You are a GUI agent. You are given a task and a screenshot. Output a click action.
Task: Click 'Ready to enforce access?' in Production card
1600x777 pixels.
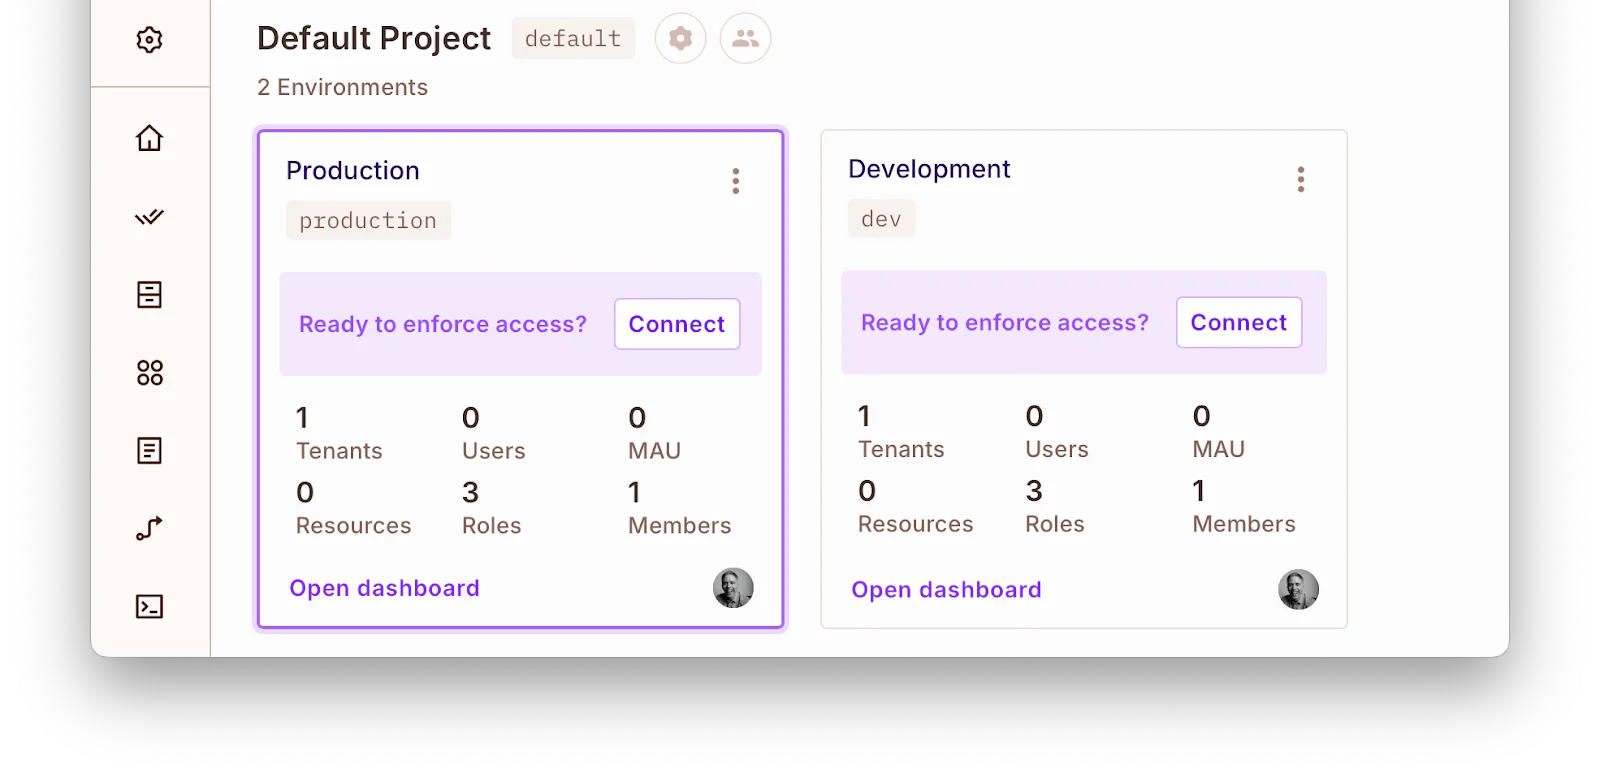point(443,324)
